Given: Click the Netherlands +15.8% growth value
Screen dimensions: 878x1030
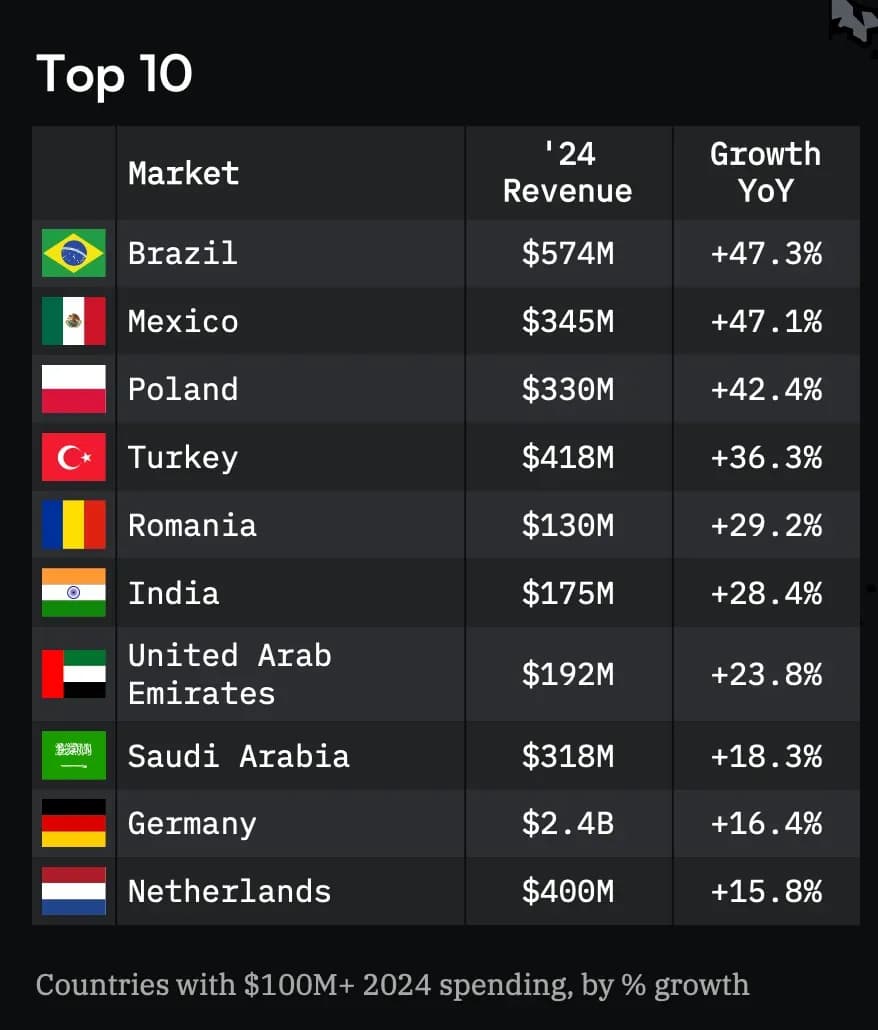Looking at the screenshot, I should pyautogui.click(x=766, y=892).
